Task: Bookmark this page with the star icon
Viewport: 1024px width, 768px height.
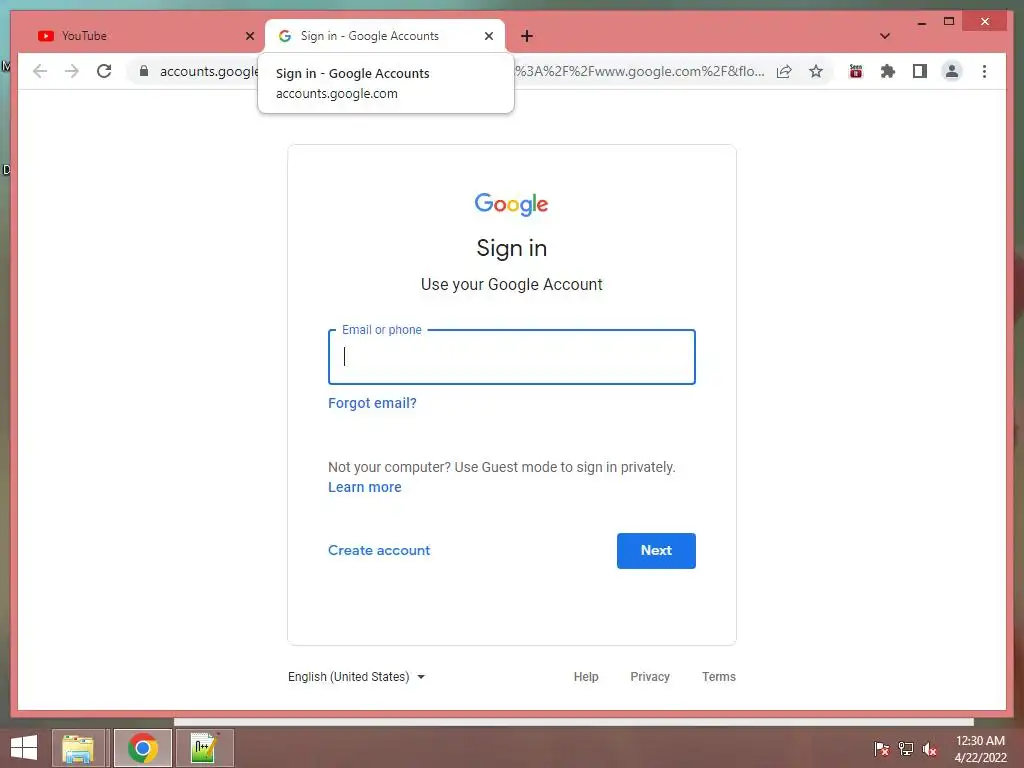Action: click(816, 71)
